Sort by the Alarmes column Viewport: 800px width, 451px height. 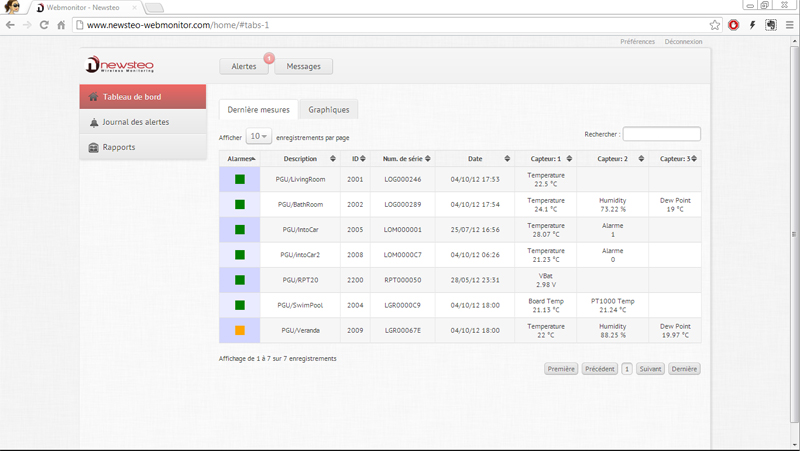pyautogui.click(x=239, y=159)
